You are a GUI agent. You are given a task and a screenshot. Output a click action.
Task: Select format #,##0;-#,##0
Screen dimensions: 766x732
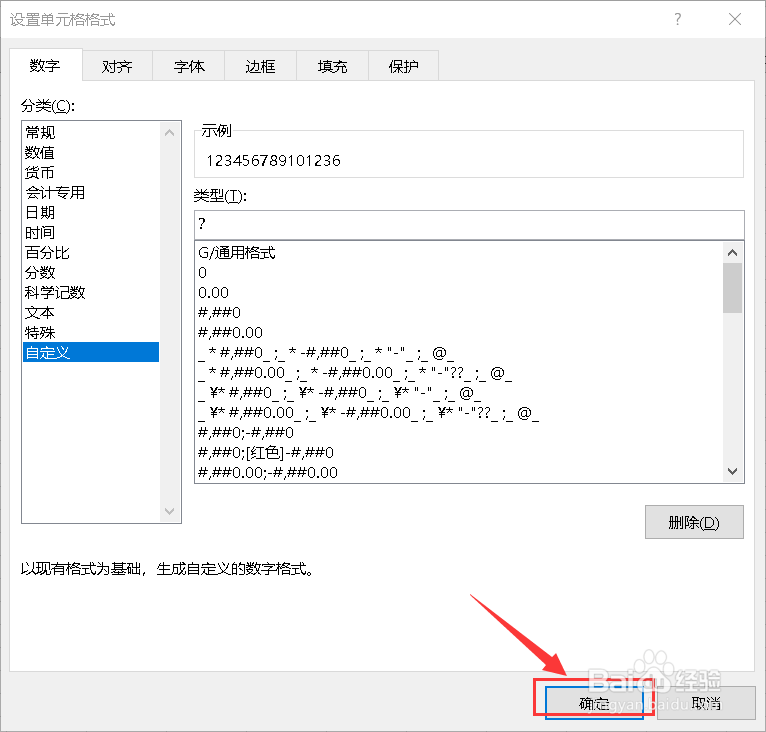pos(458,432)
